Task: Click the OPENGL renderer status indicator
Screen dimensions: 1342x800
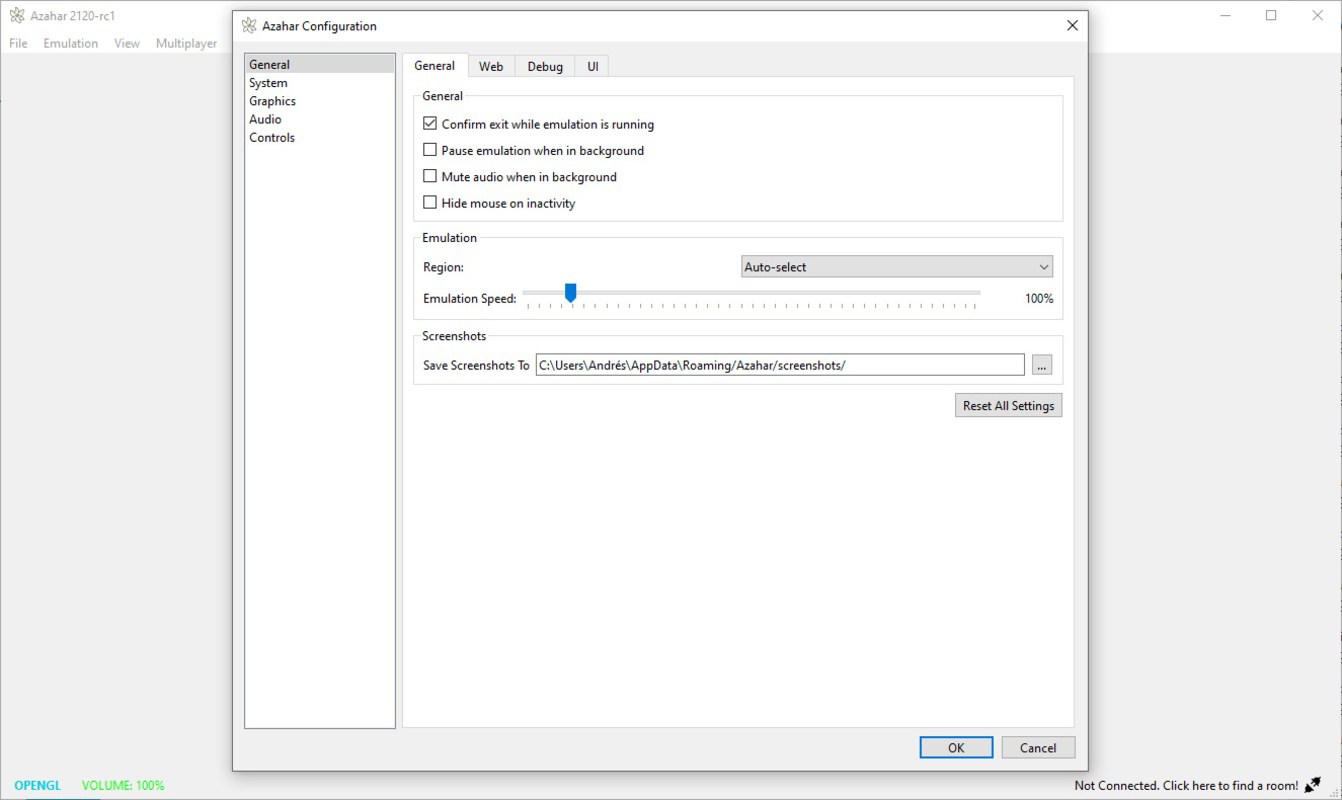Action: [38, 785]
